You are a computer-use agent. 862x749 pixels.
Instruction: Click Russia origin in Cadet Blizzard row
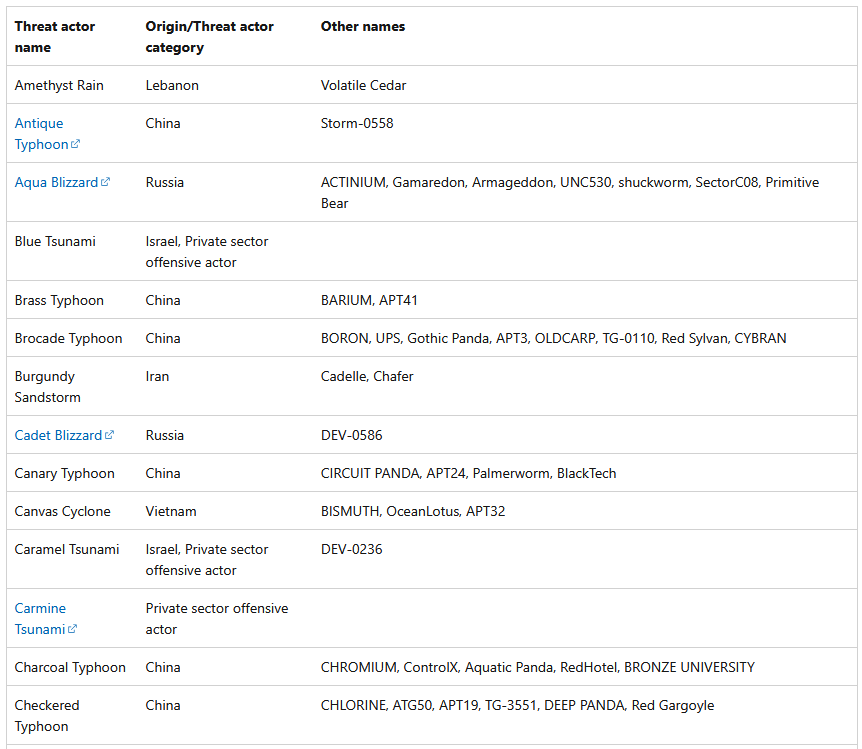point(165,435)
